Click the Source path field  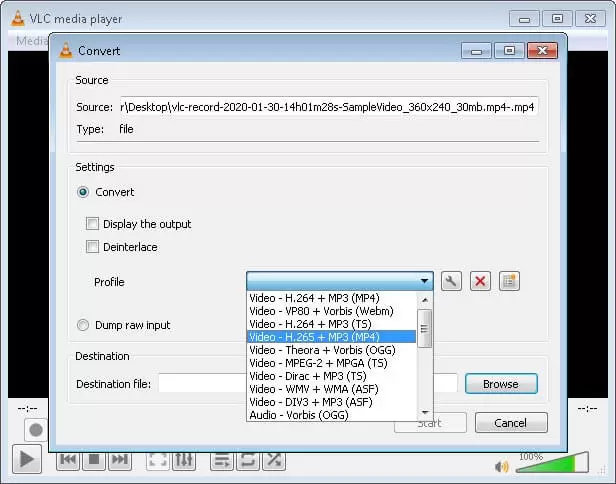pos(329,106)
